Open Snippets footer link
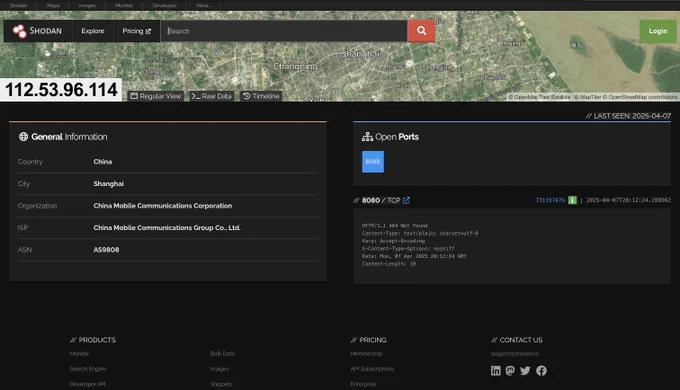 [x=221, y=384]
